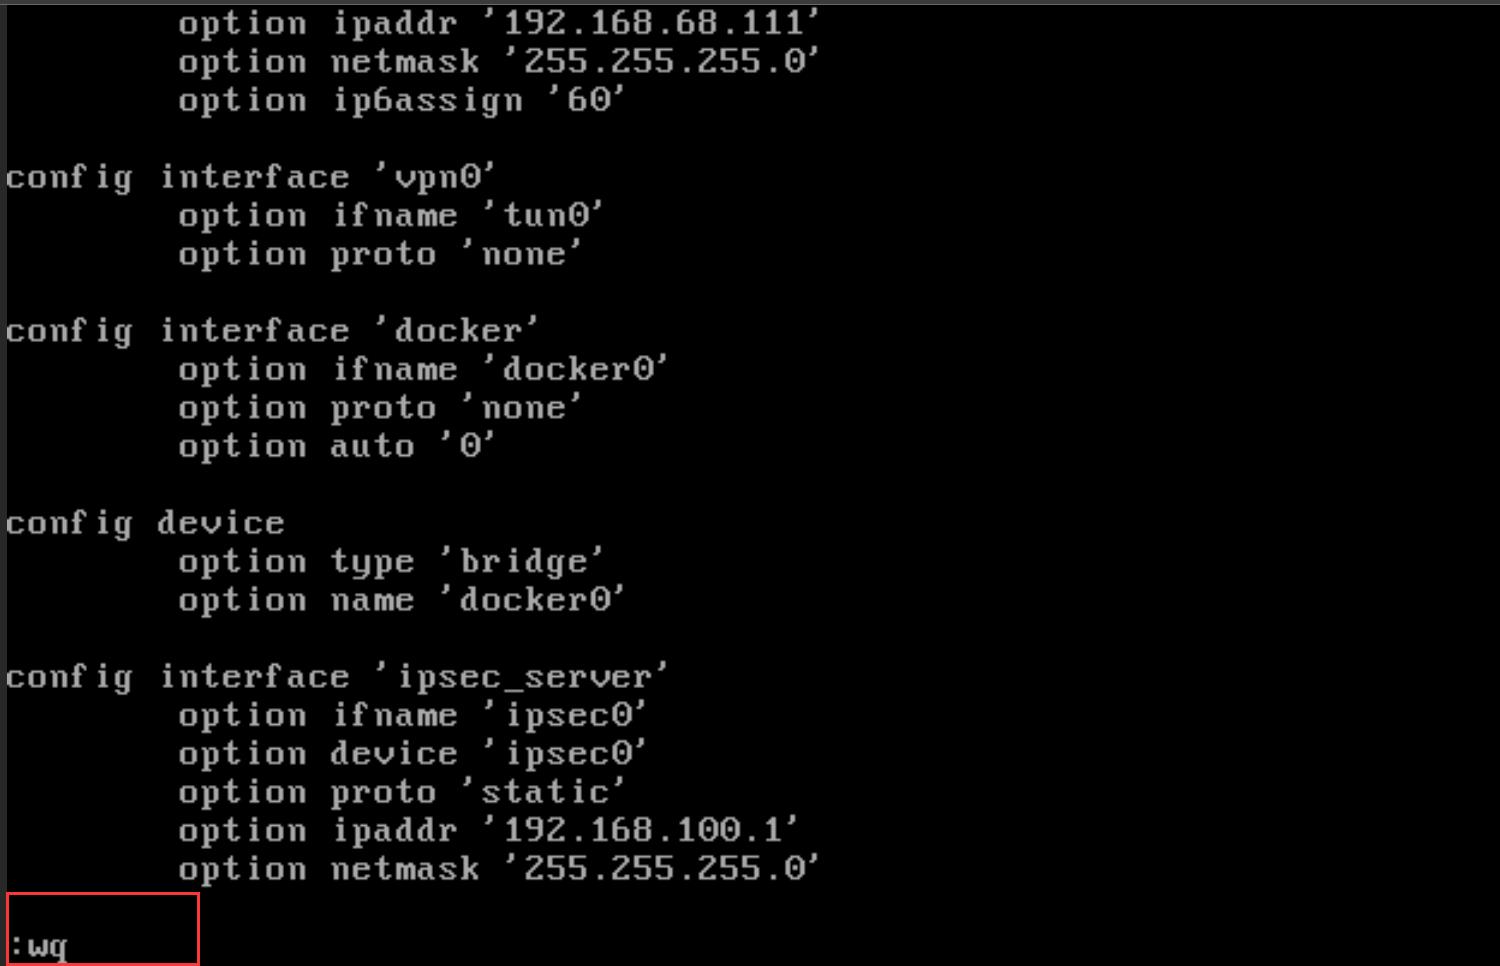Click the :wq command at the bottom
1500x966 pixels.
point(40,946)
